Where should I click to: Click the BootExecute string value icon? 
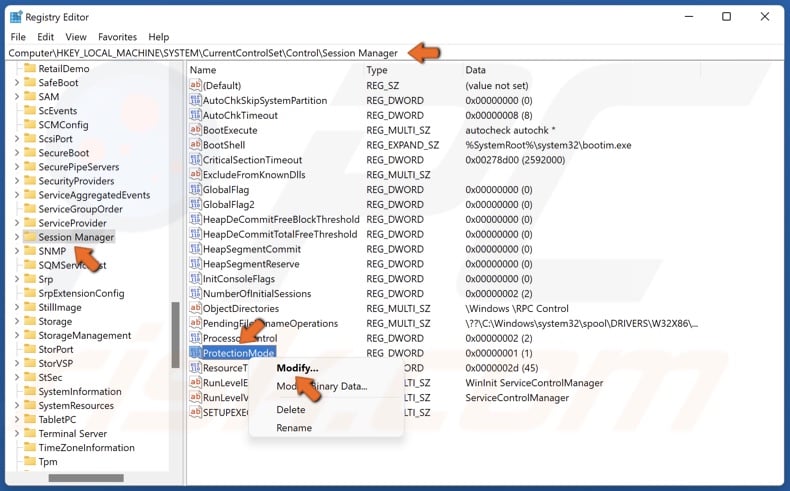[195, 130]
